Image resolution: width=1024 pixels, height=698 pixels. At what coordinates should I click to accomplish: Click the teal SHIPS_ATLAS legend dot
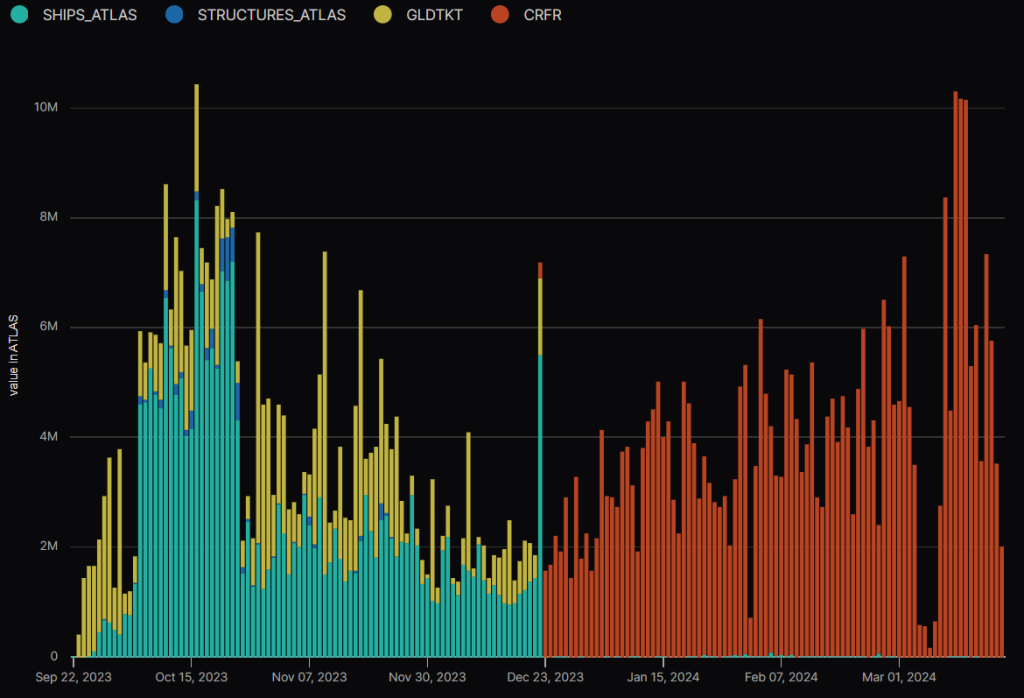click(x=18, y=16)
